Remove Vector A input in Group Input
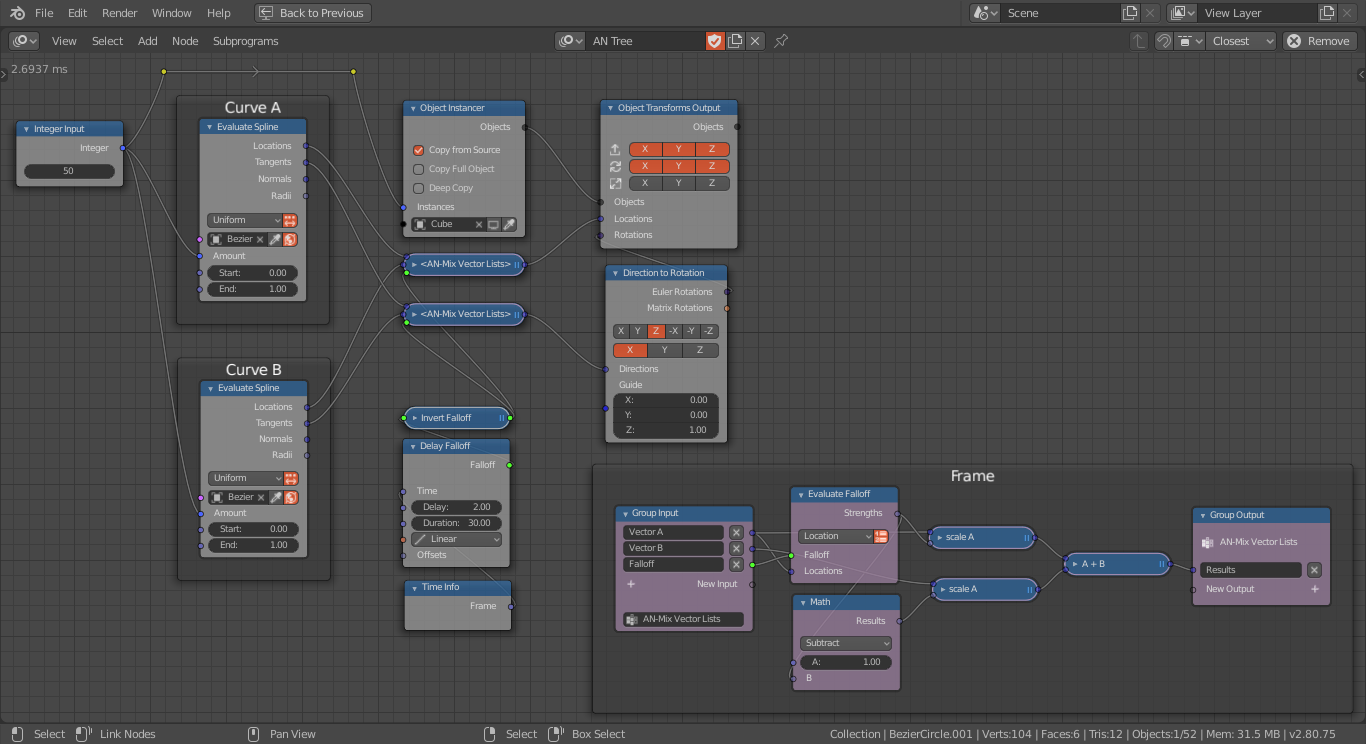This screenshot has width=1366, height=744. coord(736,532)
